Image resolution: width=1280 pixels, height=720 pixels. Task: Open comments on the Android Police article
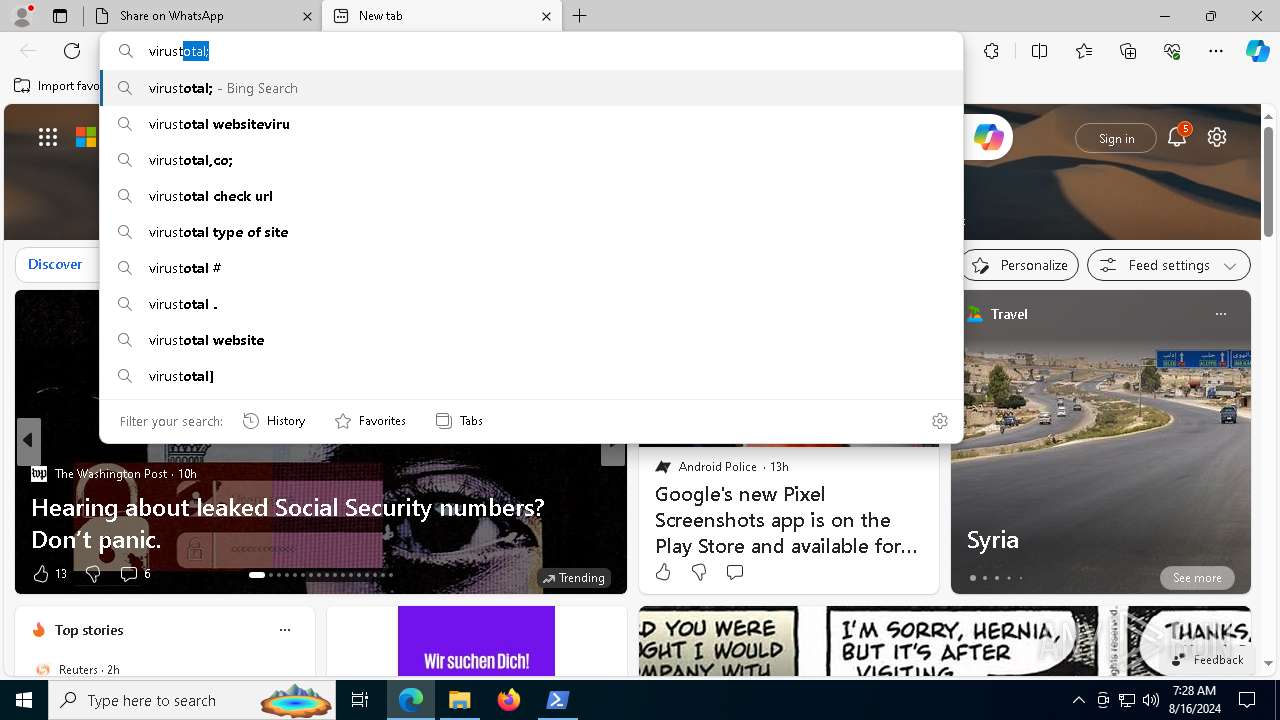pyautogui.click(x=735, y=572)
